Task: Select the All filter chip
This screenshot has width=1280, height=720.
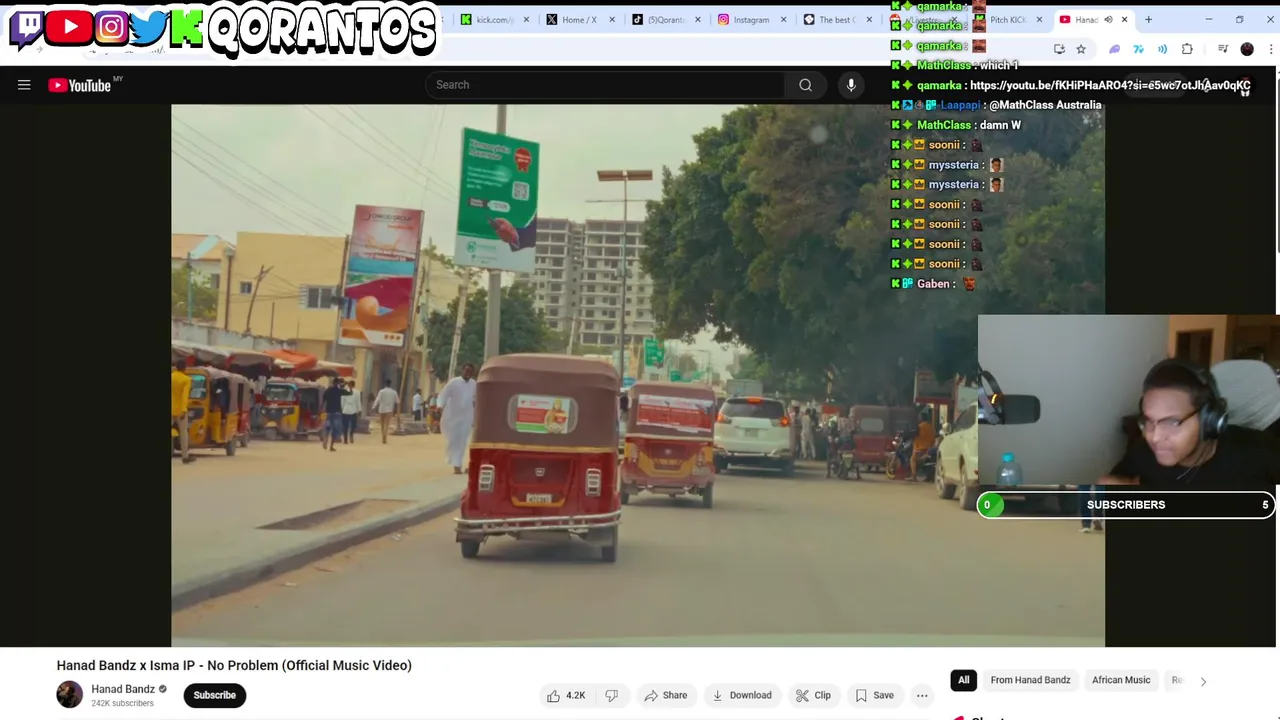Action: click(x=963, y=680)
